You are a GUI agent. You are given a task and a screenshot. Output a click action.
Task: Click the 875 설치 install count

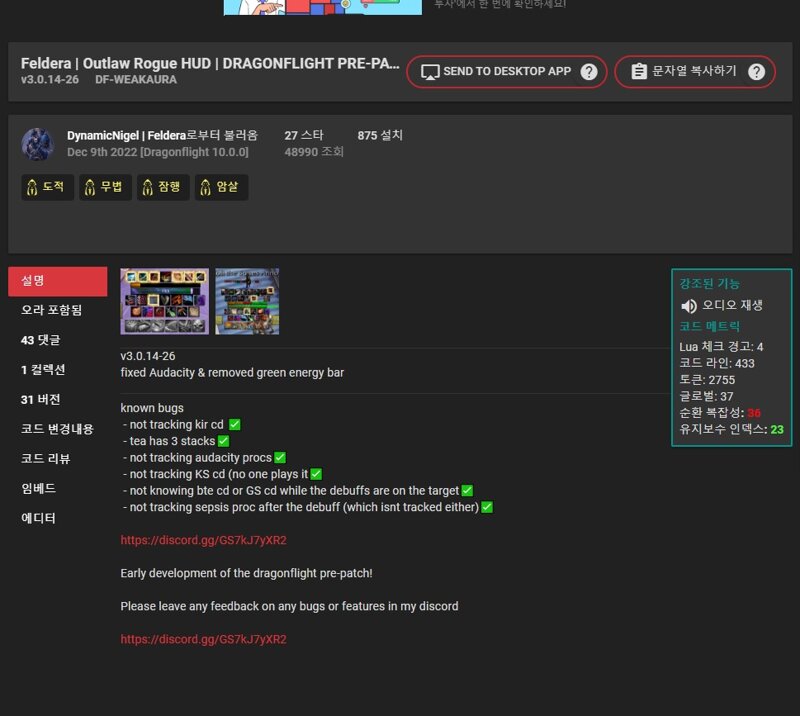coord(380,136)
